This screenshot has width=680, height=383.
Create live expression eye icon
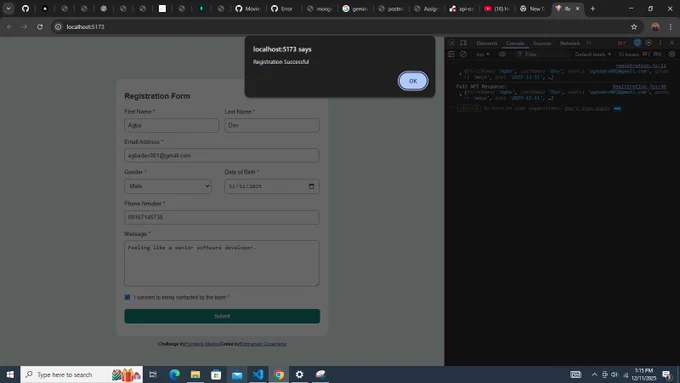tap(502, 54)
